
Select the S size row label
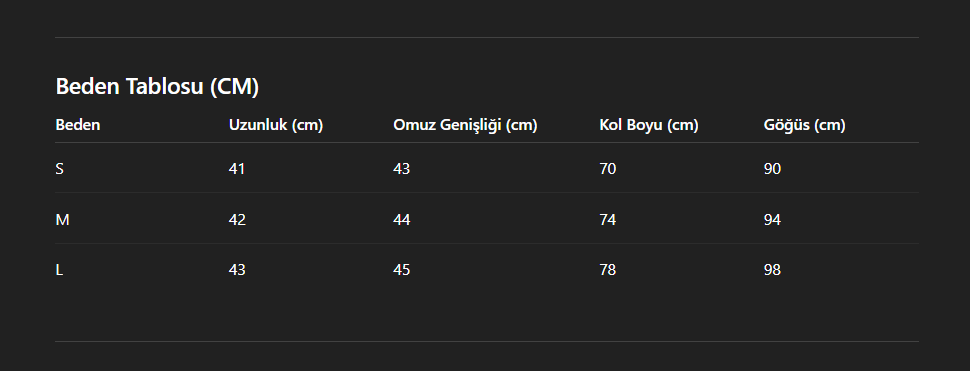pos(59,169)
